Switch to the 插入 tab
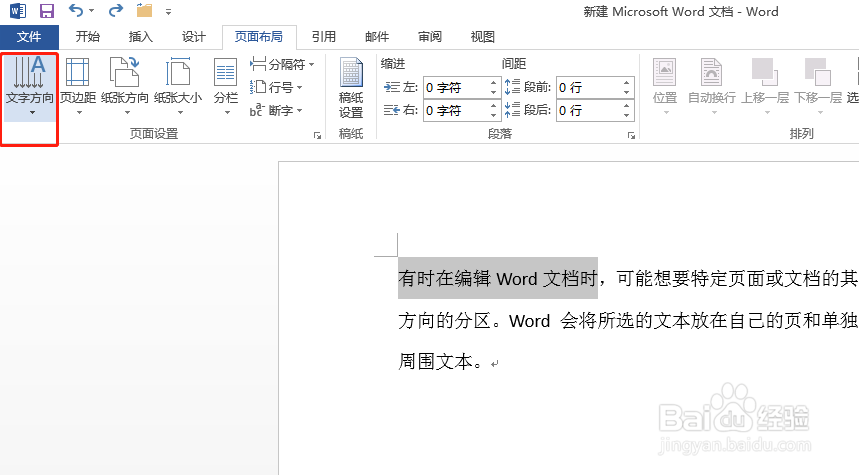Viewport: 859px width, 475px height. (x=141, y=37)
